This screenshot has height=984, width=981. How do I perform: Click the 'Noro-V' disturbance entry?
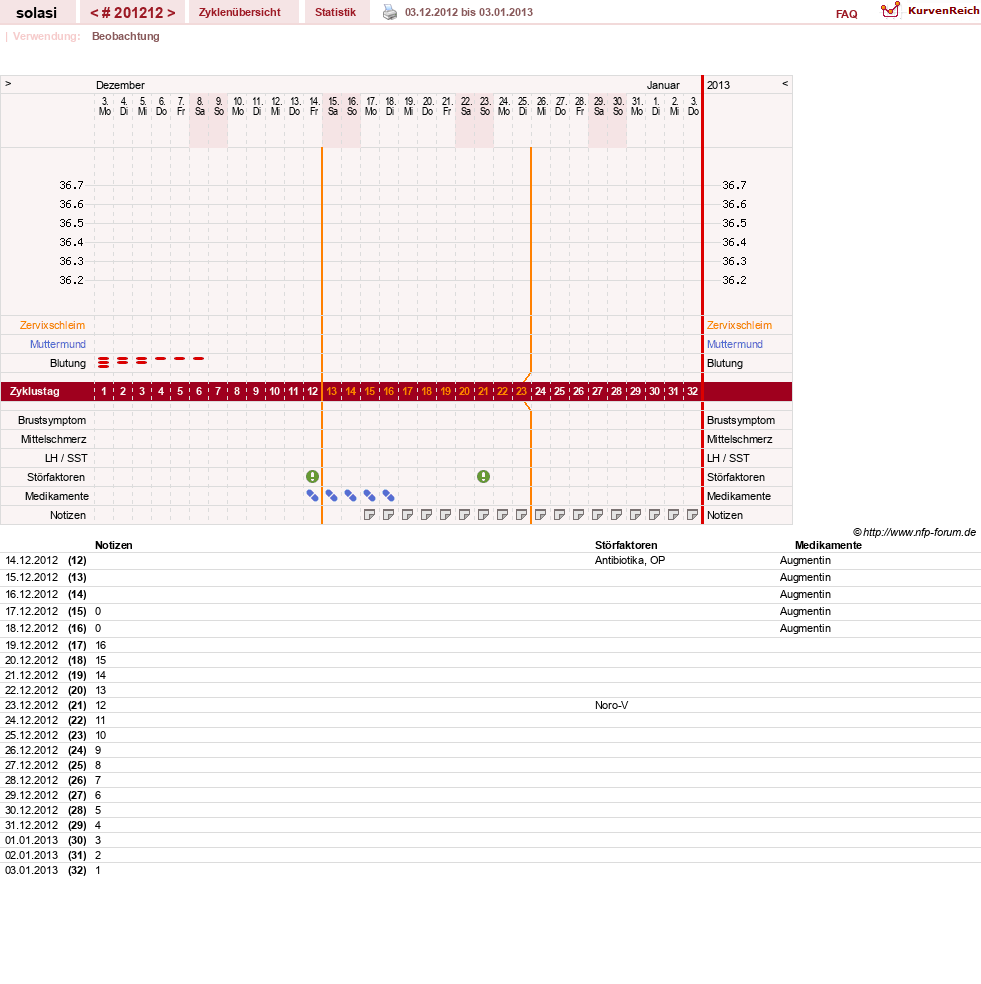[611, 705]
